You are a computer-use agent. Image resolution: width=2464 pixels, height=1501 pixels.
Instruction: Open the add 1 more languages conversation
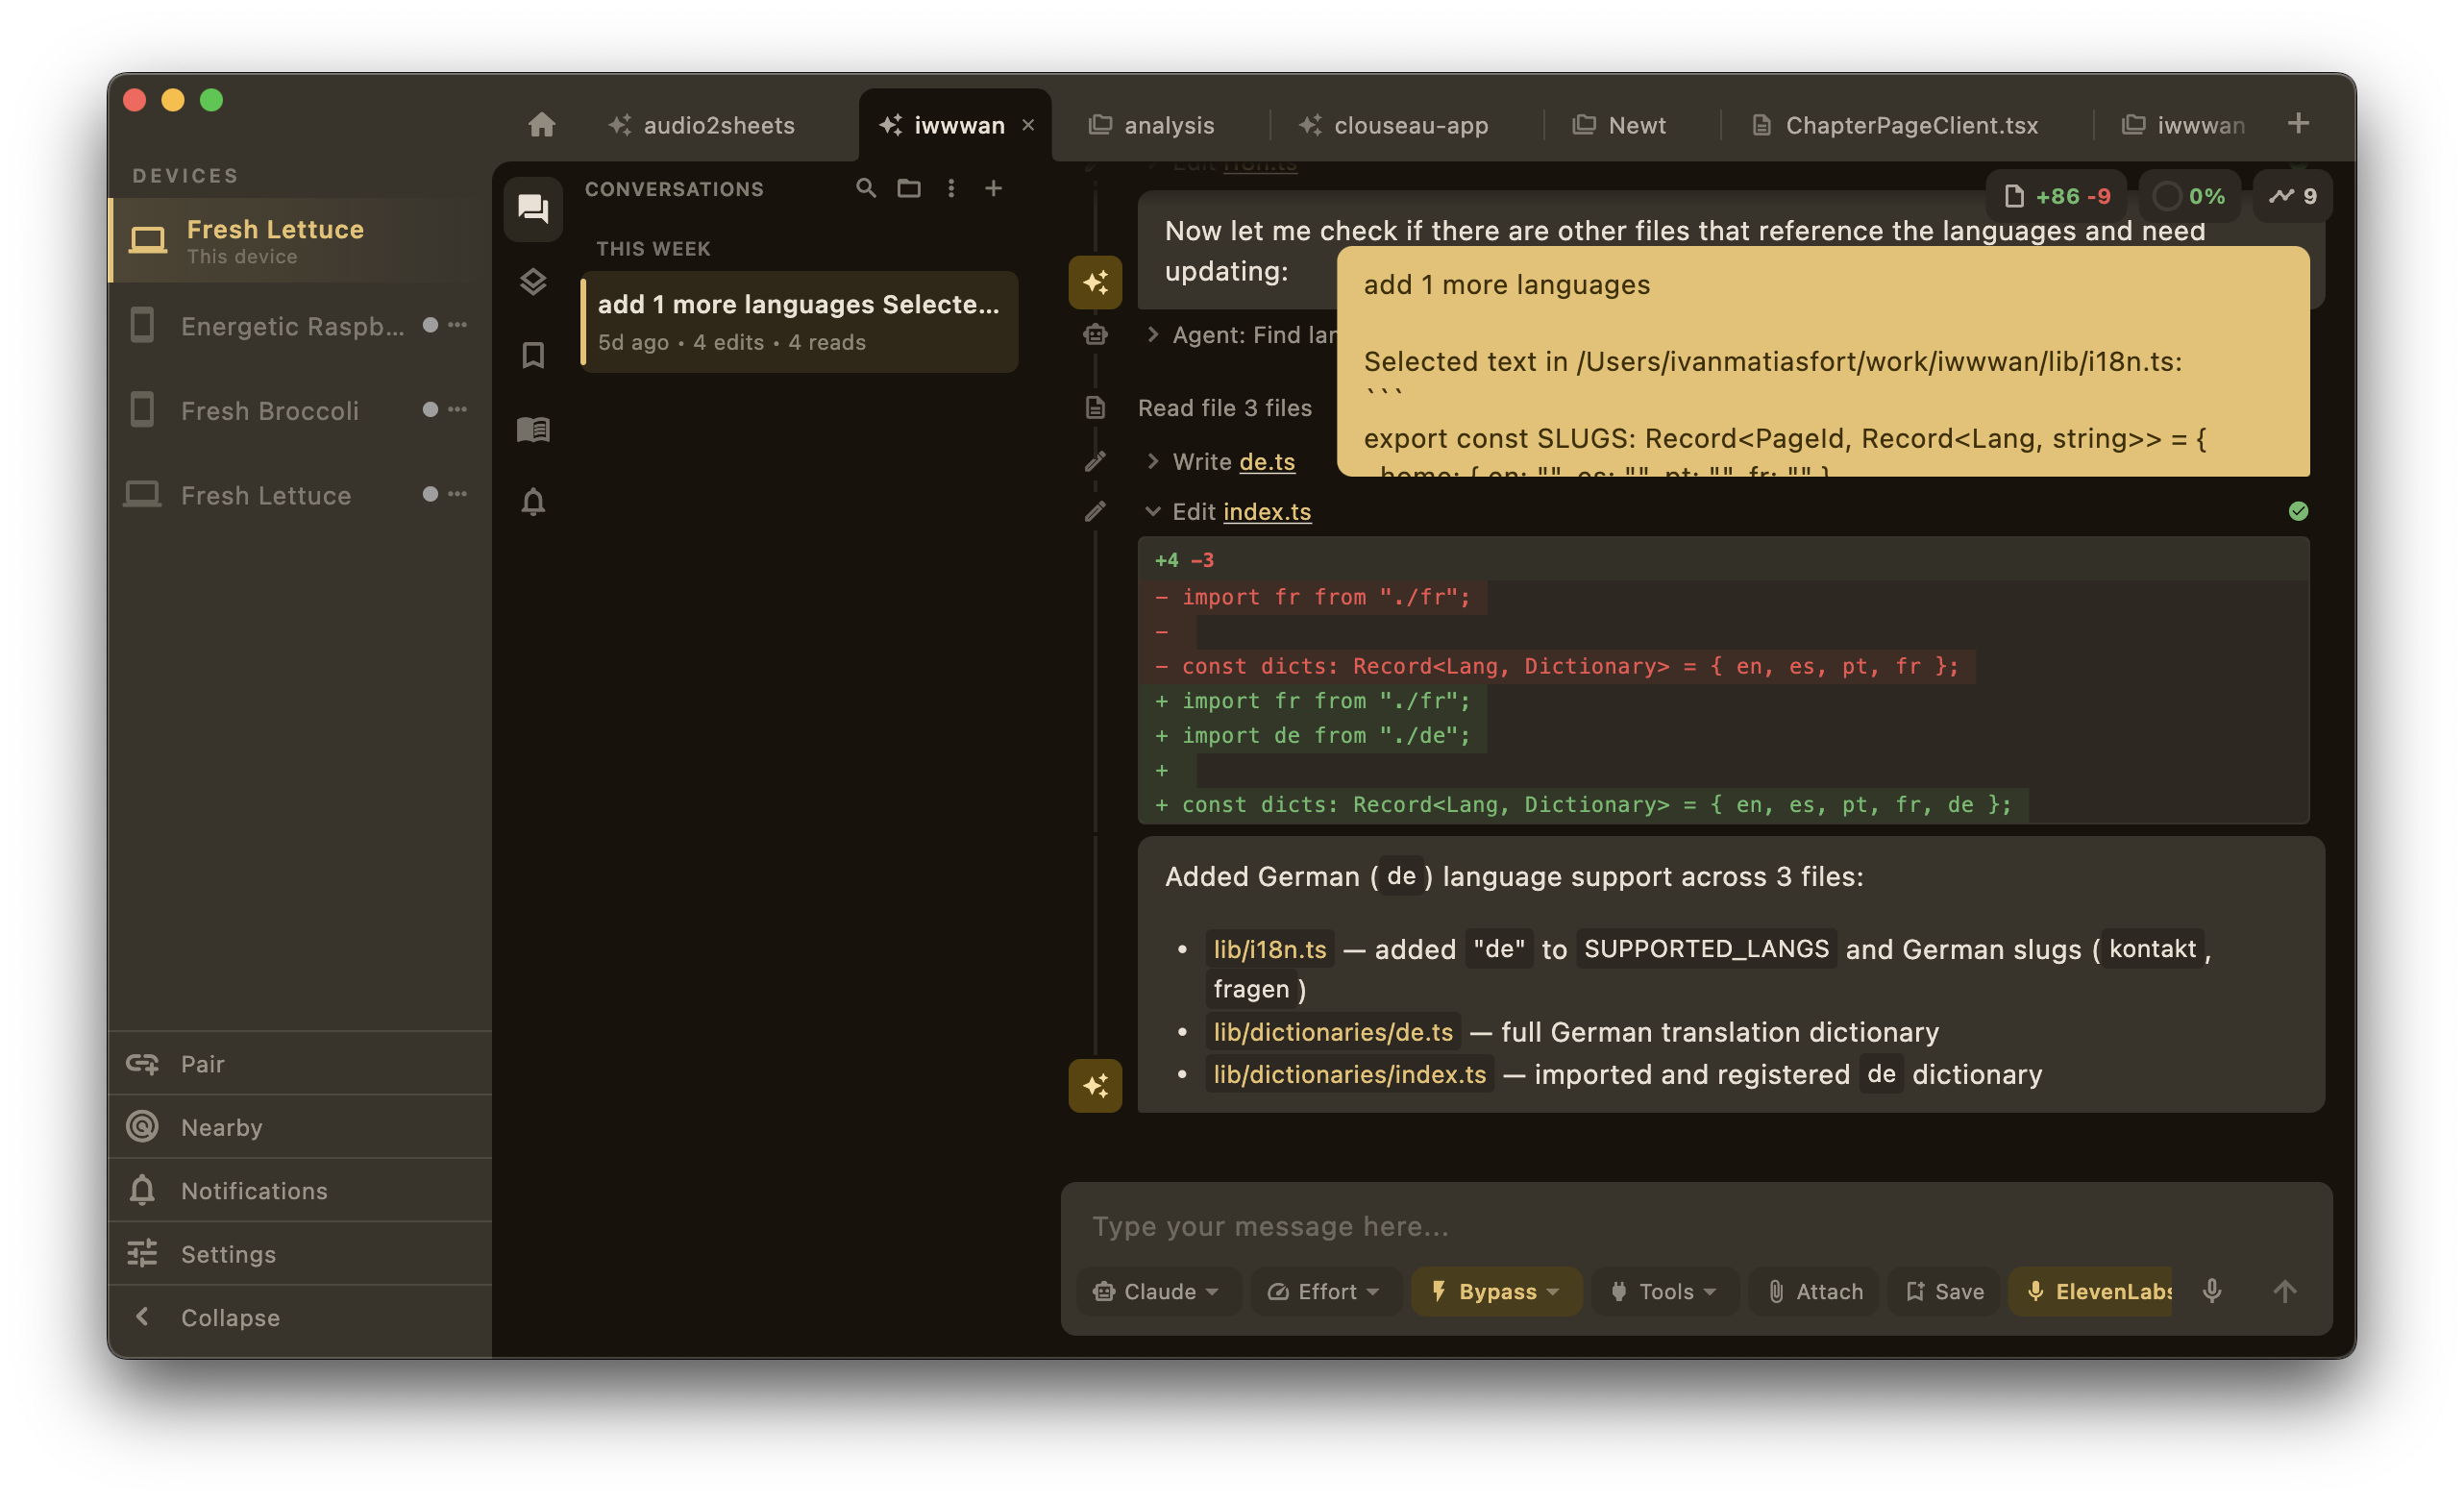pyautogui.click(x=798, y=321)
